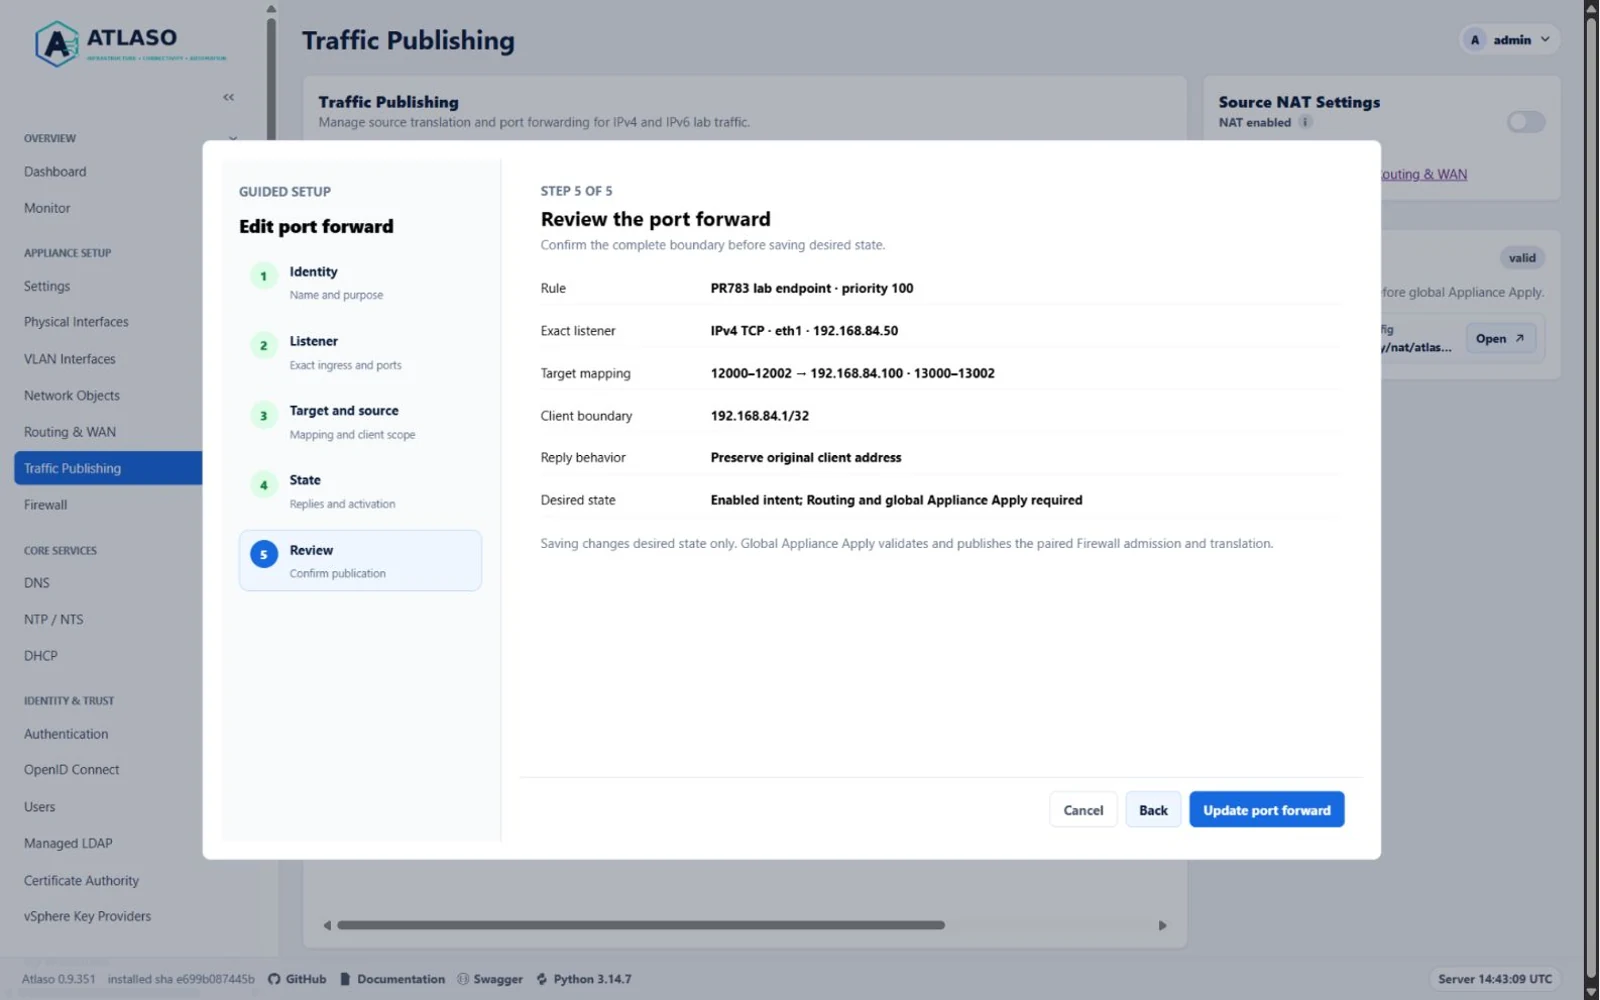Click NAT enabled info icon
Image resolution: width=1600 pixels, height=1000 pixels.
pos(1305,122)
